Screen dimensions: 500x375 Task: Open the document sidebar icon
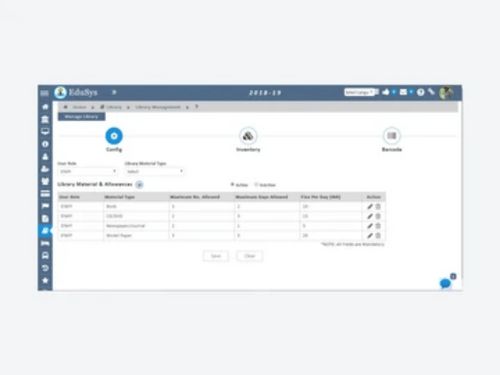pos(45,218)
